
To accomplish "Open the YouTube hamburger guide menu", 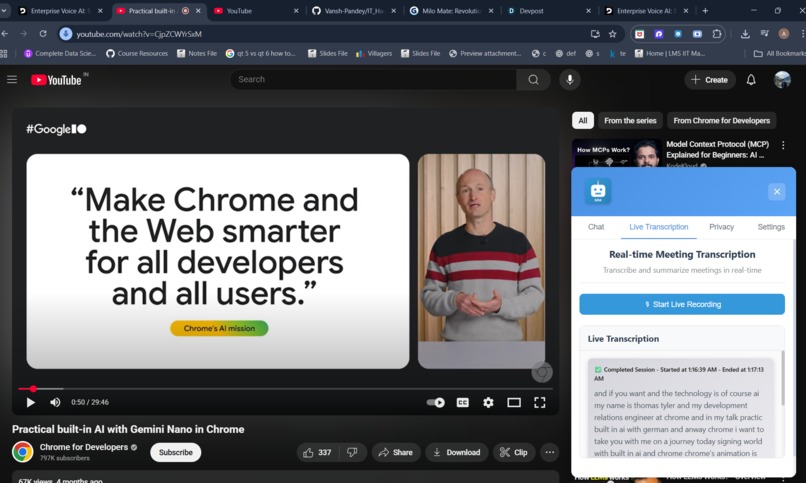I will click(12, 79).
